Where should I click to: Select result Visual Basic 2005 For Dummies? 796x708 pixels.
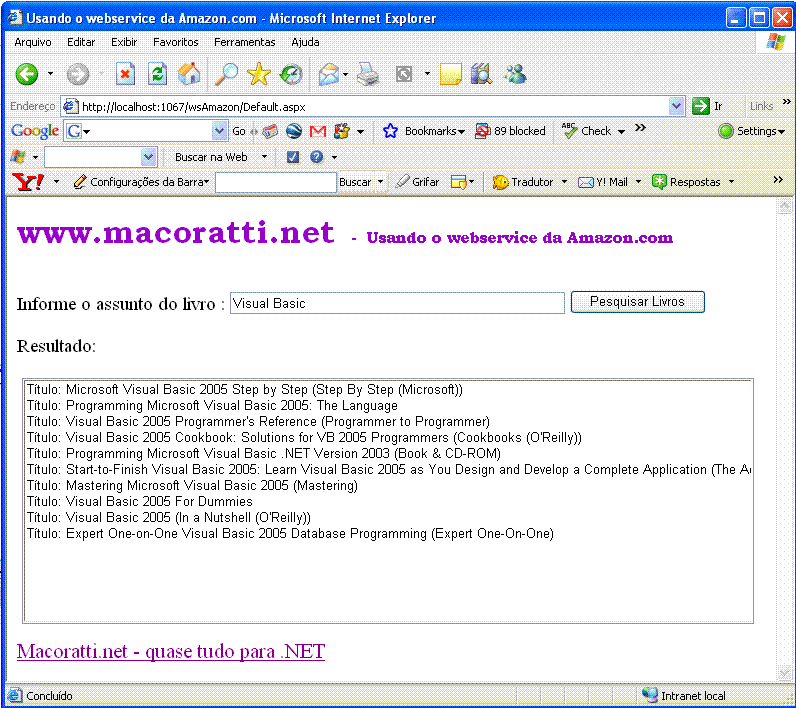tap(140, 501)
